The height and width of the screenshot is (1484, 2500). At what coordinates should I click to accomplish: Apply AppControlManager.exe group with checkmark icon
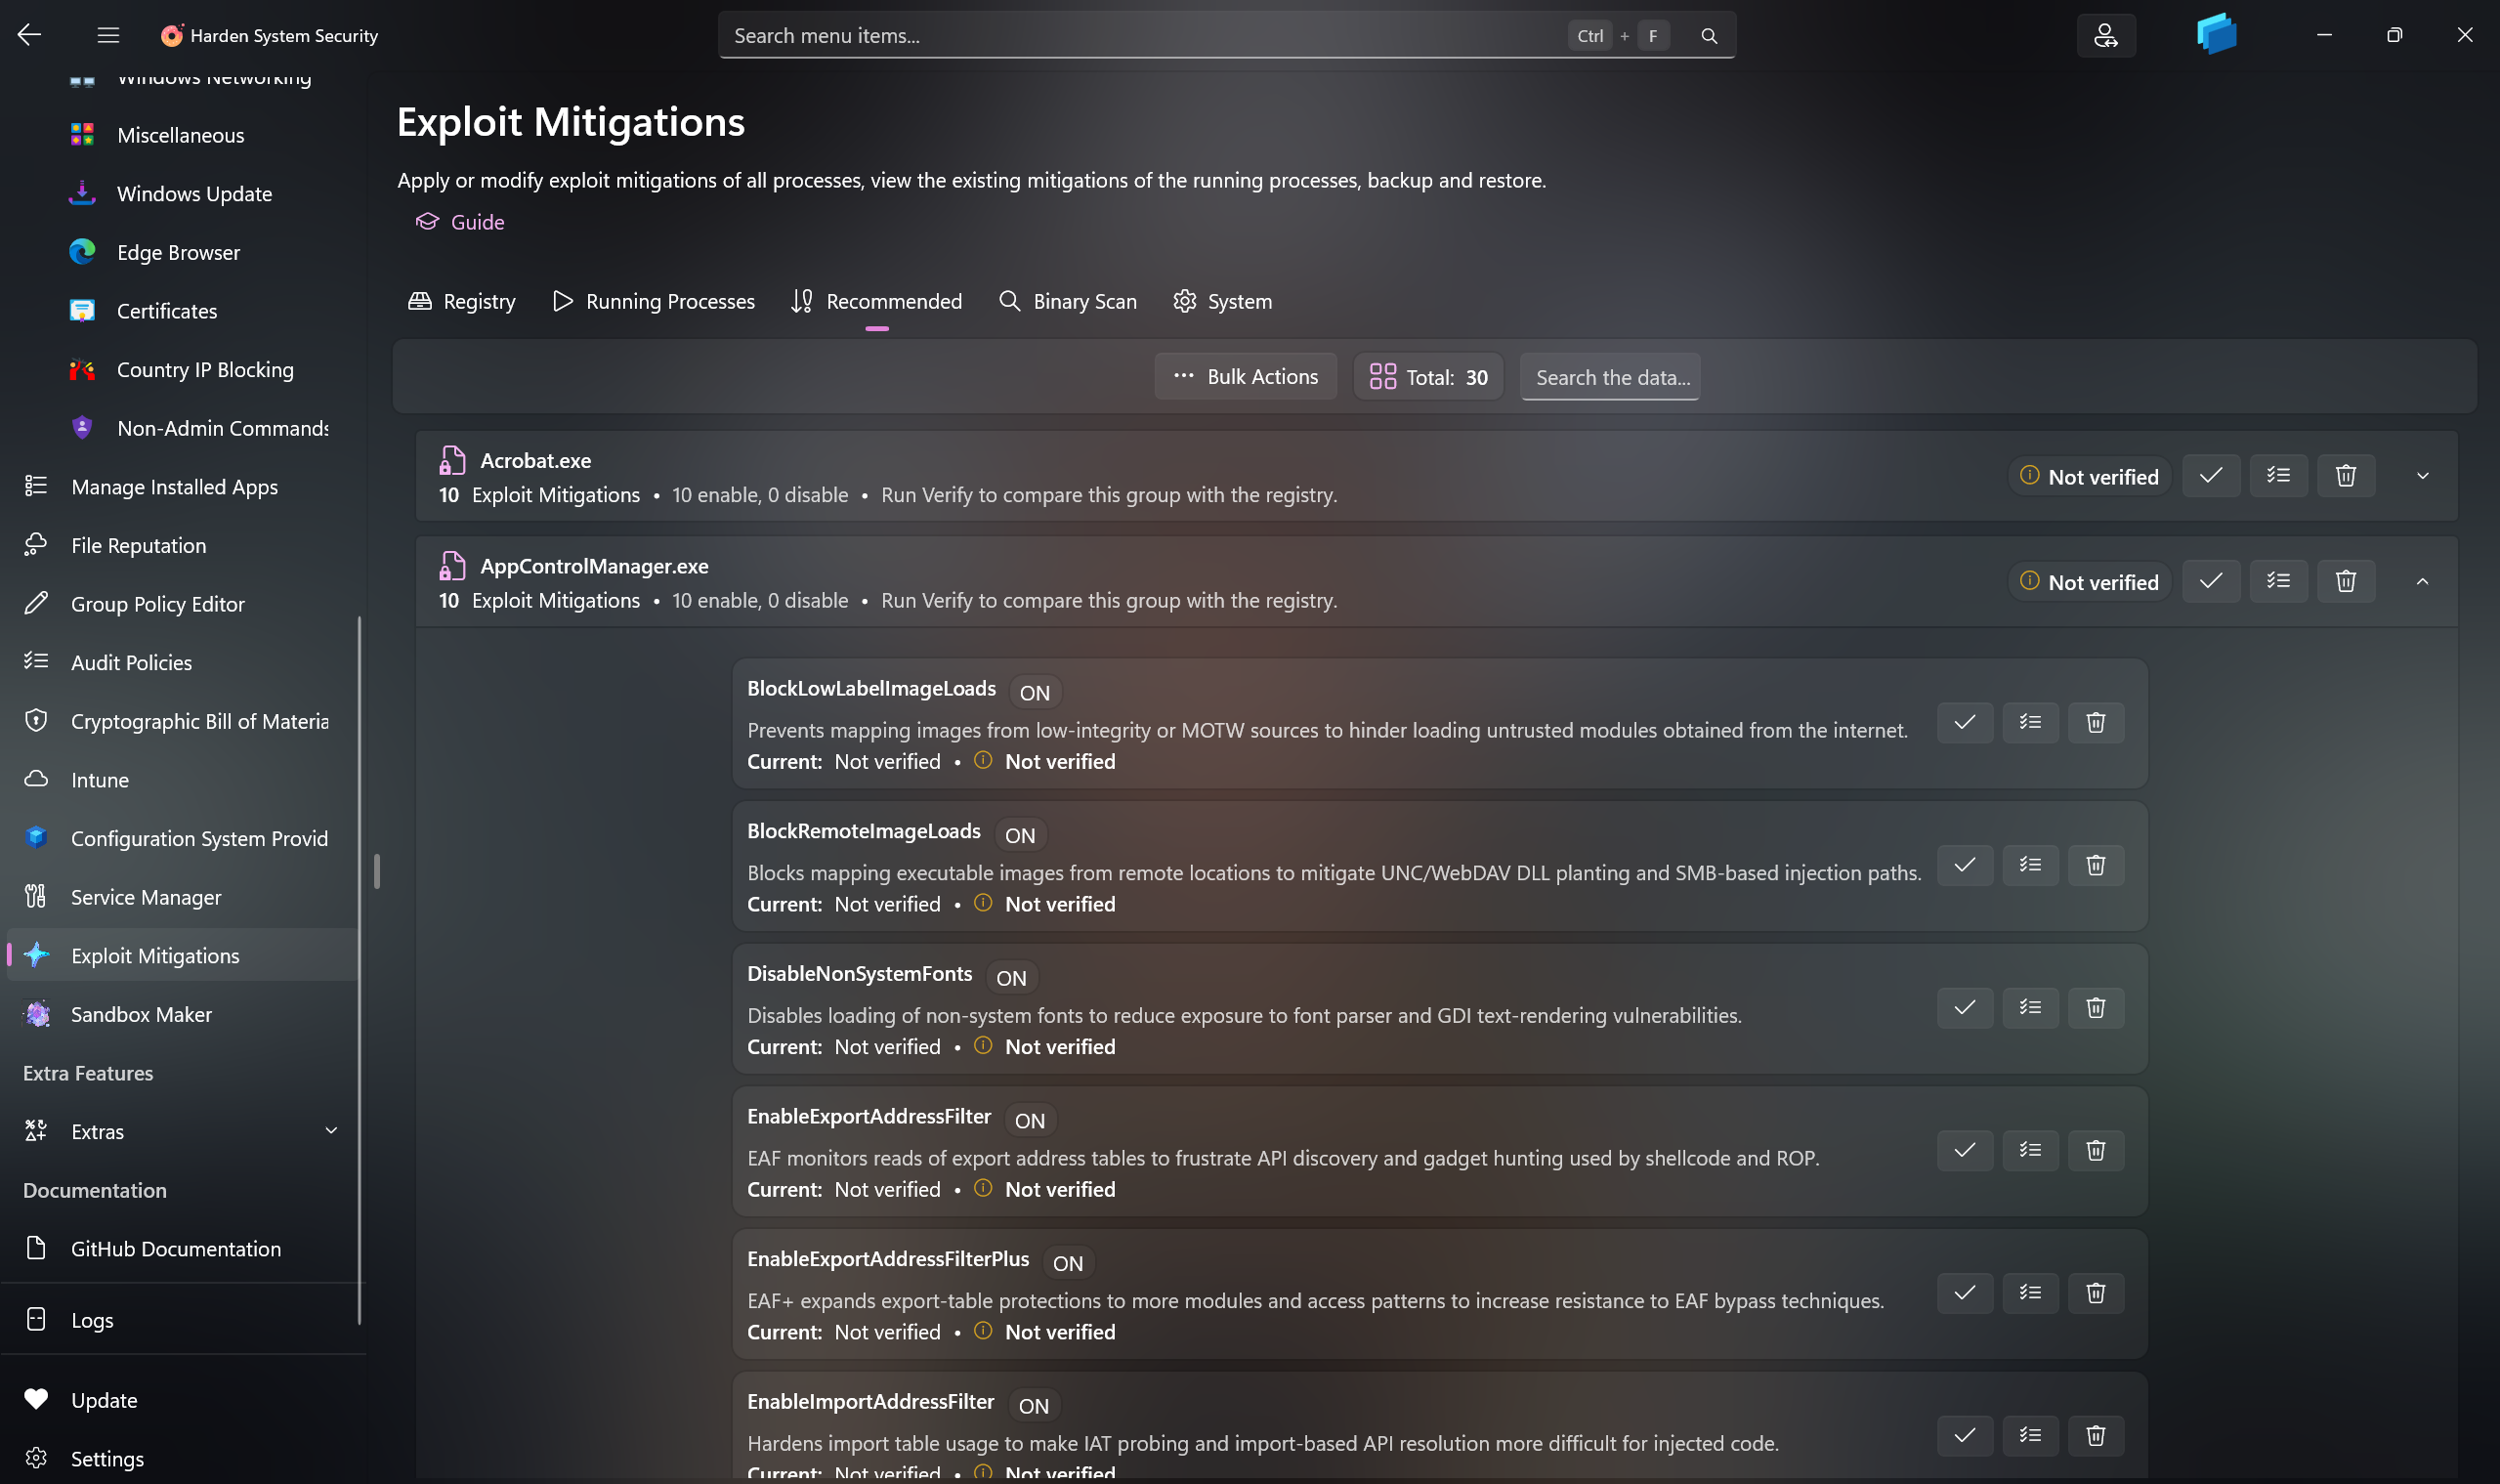2211,581
